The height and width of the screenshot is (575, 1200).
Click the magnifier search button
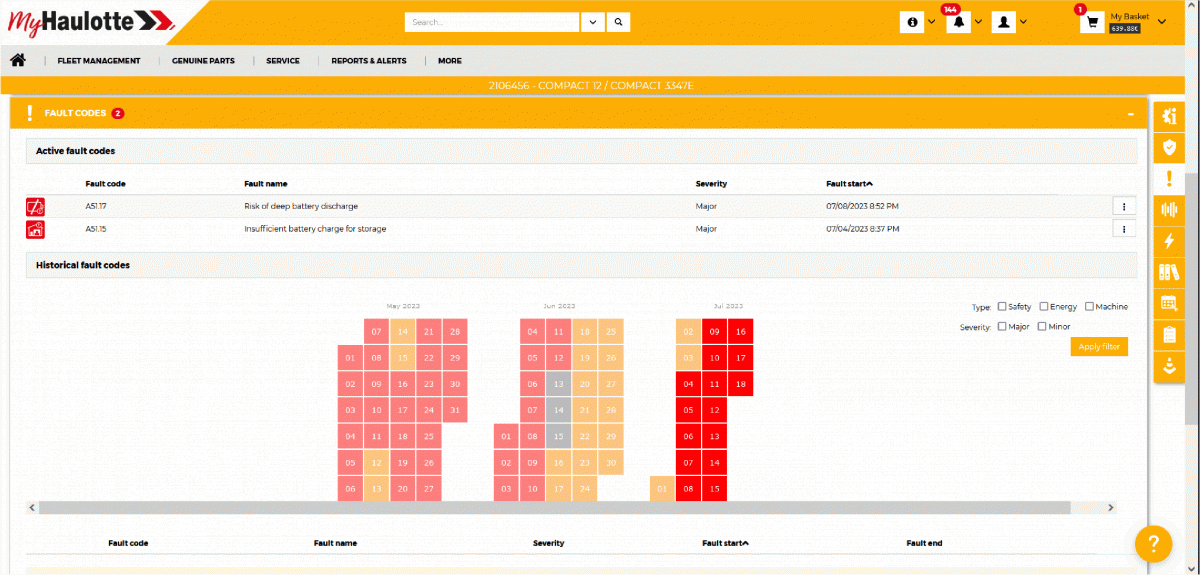619,22
